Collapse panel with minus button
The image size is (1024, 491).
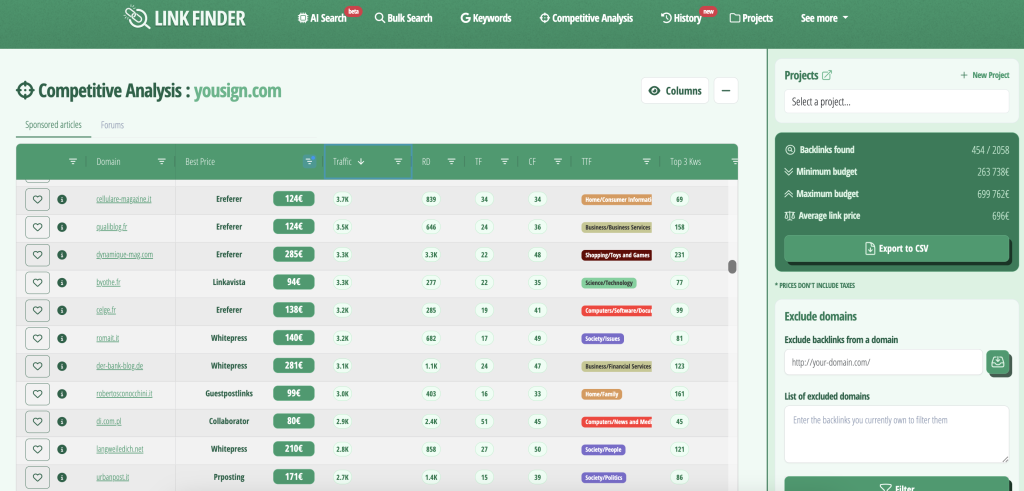pyautogui.click(x=726, y=91)
